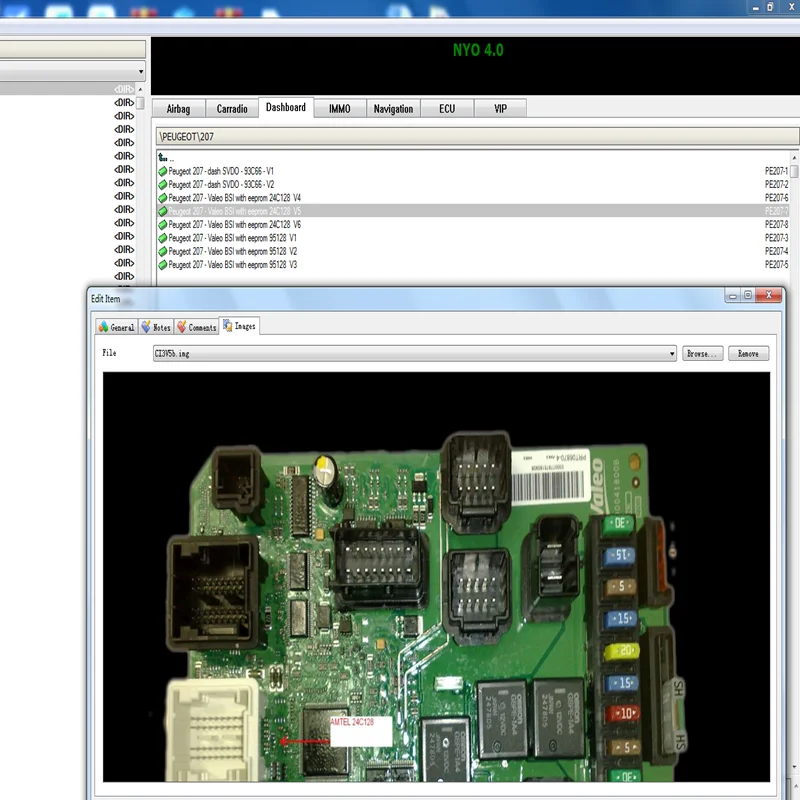Screen dimensions: 800x800
Task: Click the parent folder up-arrow icon
Action: pyautogui.click(x=162, y=158)
